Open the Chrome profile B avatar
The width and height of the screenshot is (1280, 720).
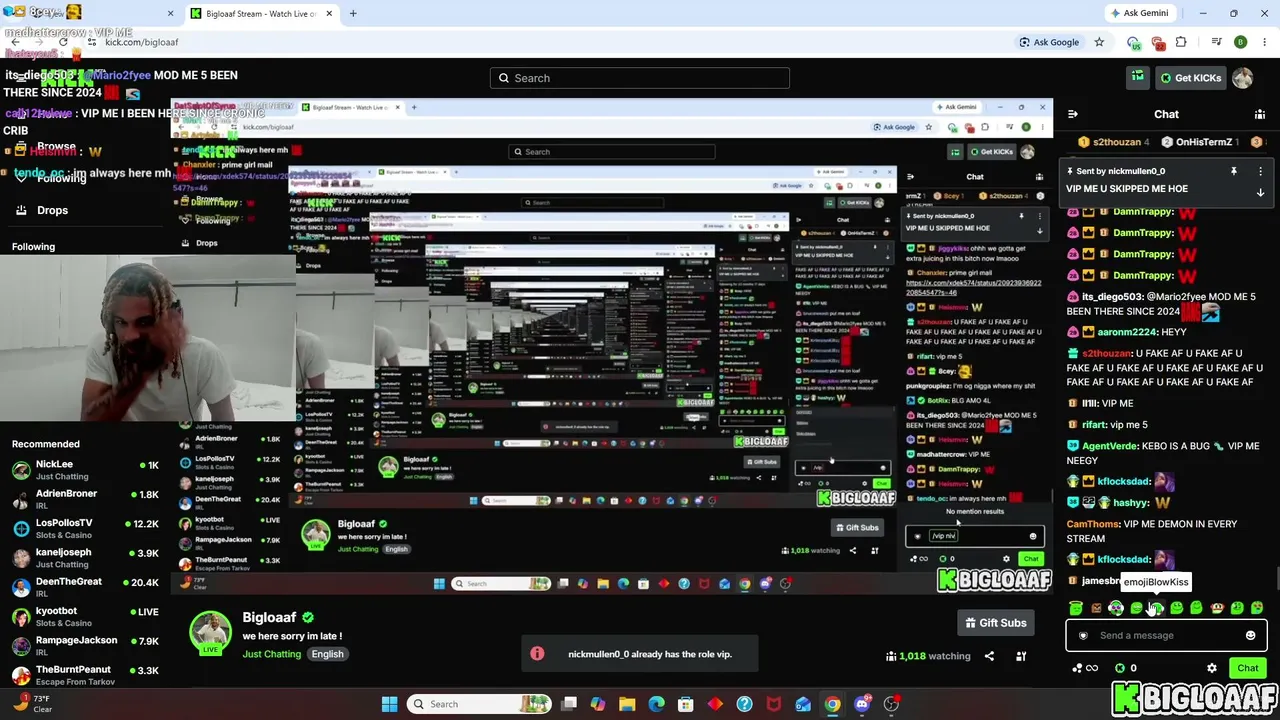coord(1241,42)
